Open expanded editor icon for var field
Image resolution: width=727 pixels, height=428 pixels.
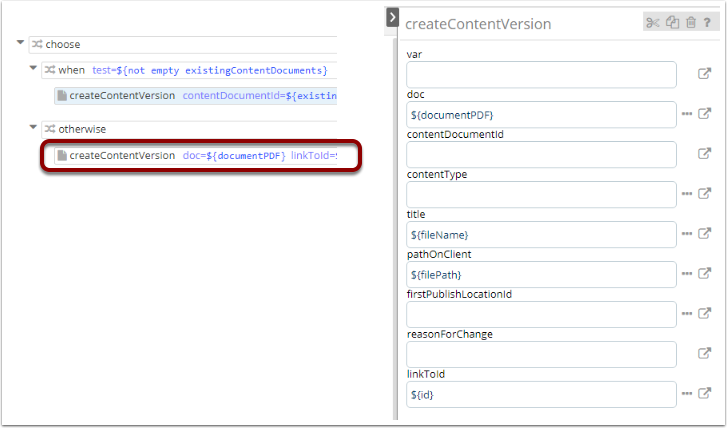[704, 74]
